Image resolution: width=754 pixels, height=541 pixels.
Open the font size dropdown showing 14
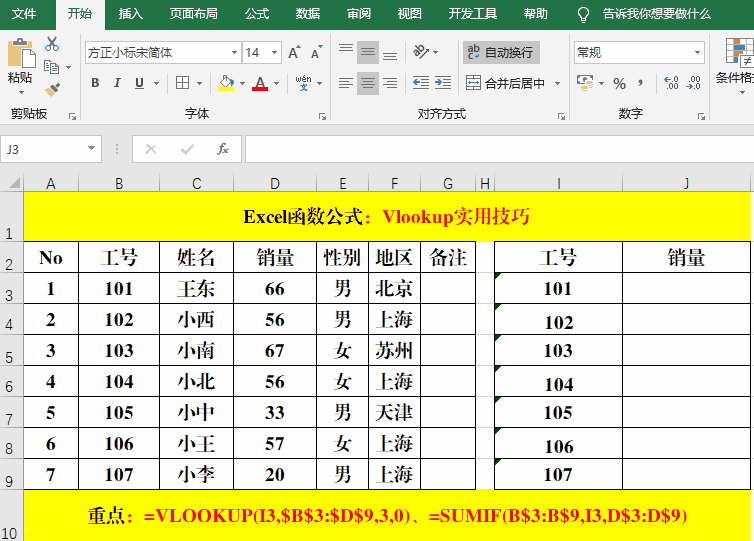275,52
